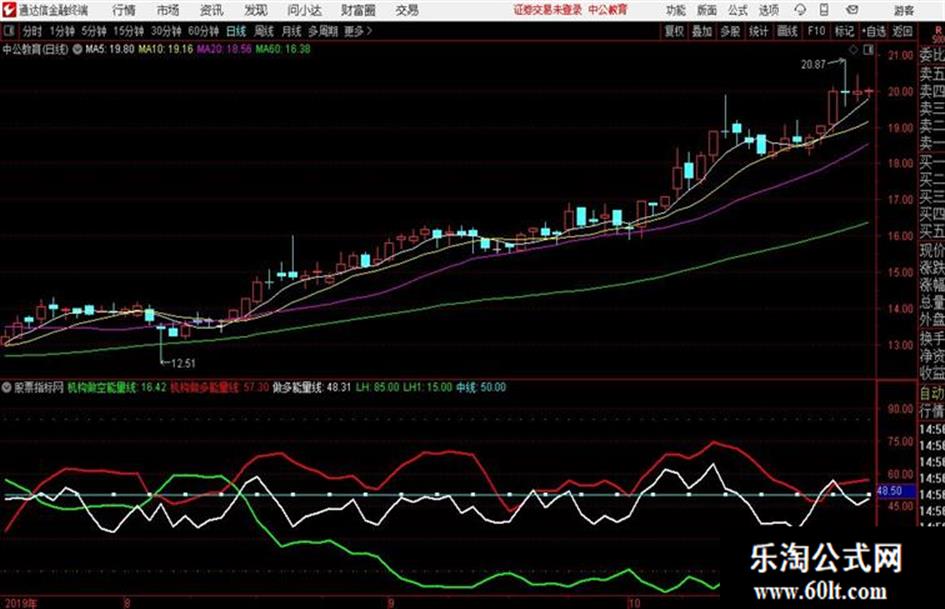This screenshot has width=945, height=609.
Task: Open the 选项 menu
Action: tap(769, 10)
